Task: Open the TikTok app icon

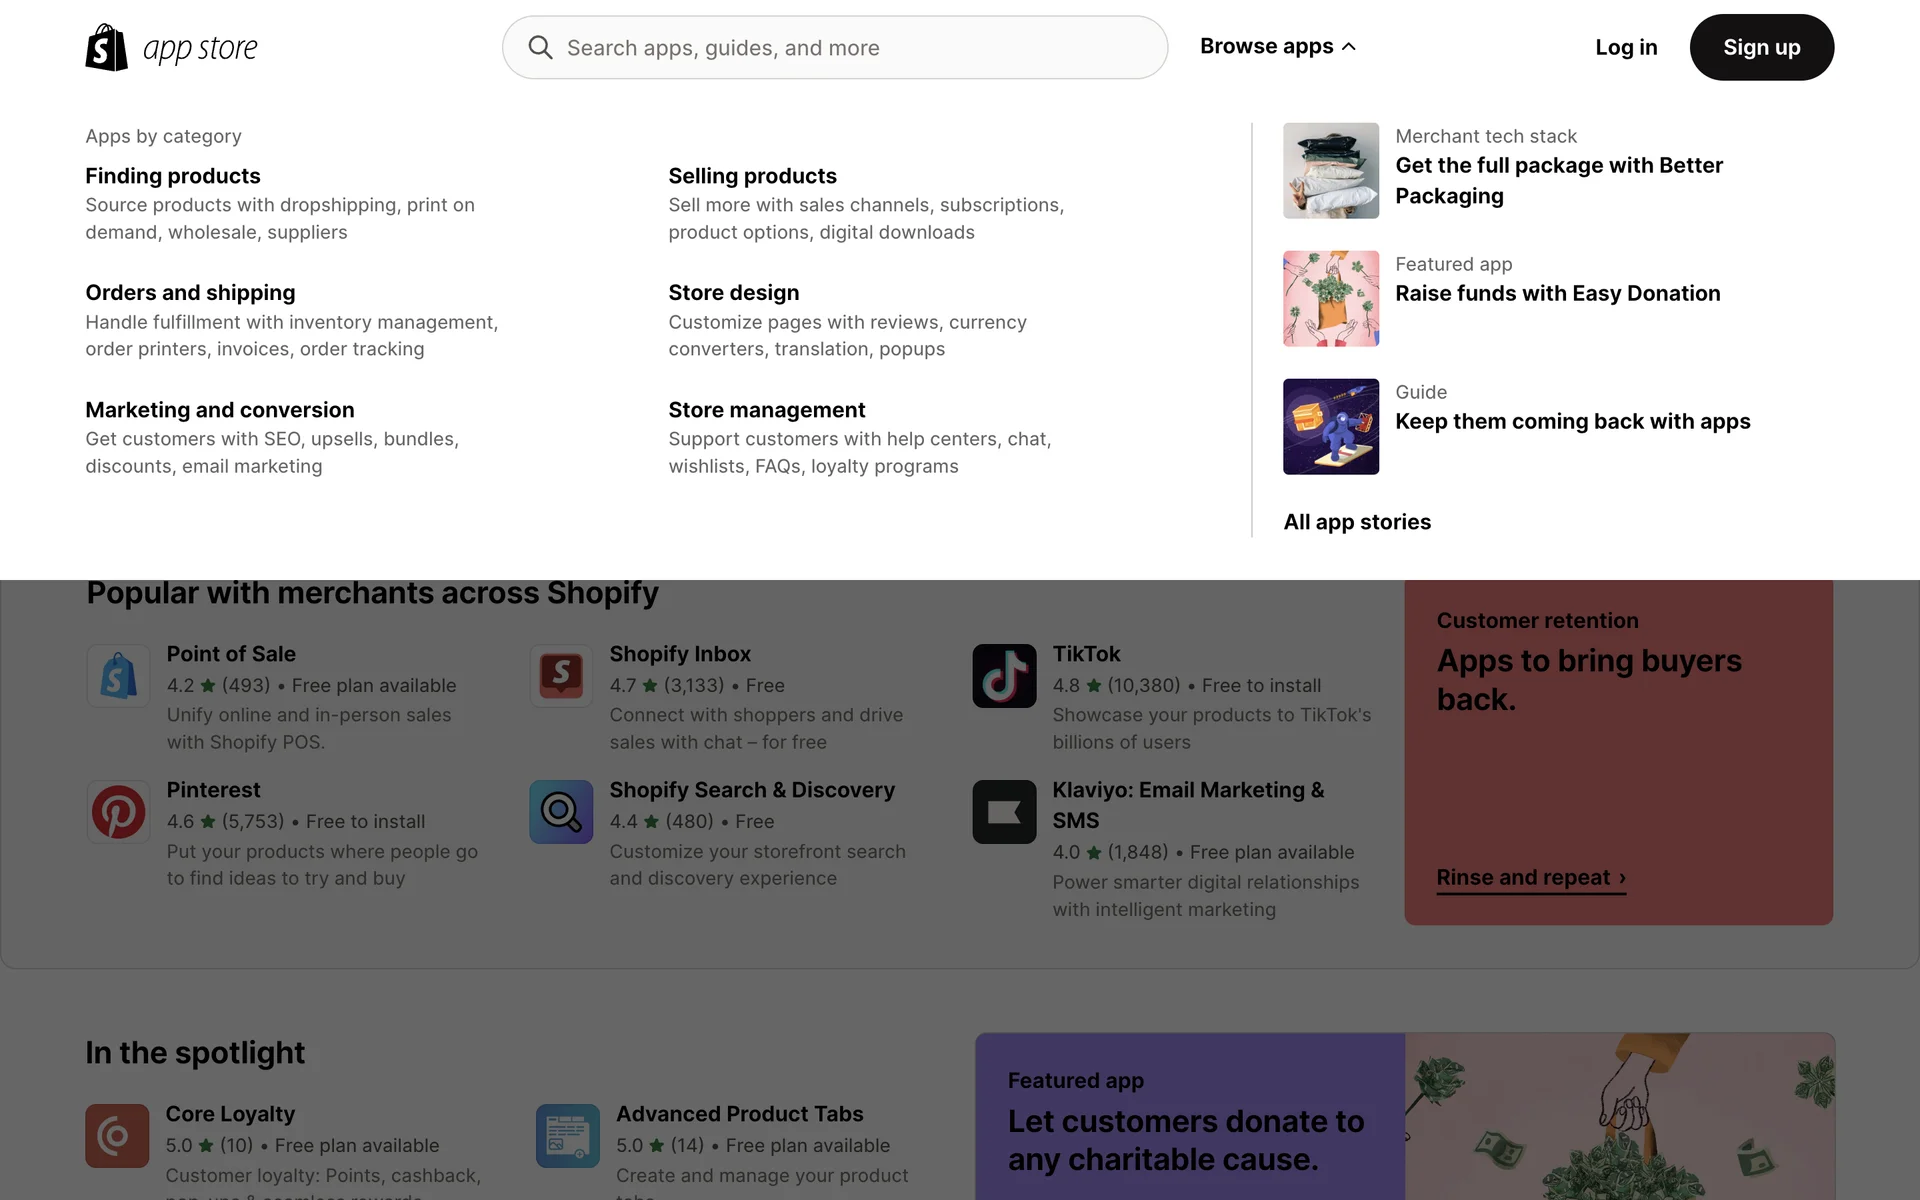Action: [1004, 676]
